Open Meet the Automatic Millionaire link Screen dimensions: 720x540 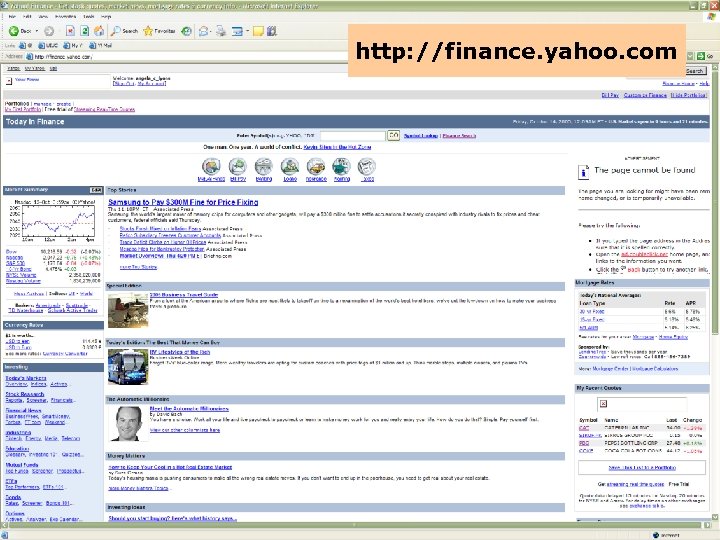click(189, 409)
